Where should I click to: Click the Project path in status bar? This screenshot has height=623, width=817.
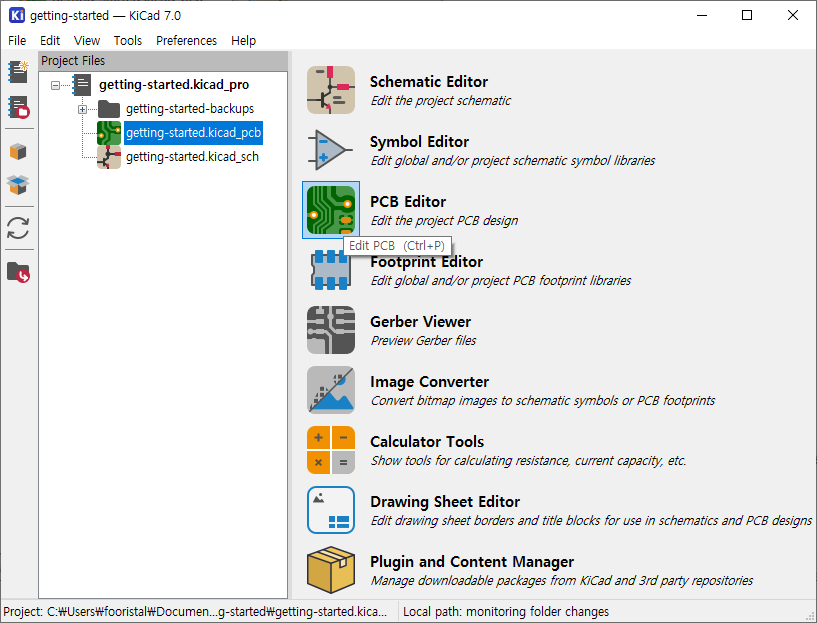(x=195, y=612)
